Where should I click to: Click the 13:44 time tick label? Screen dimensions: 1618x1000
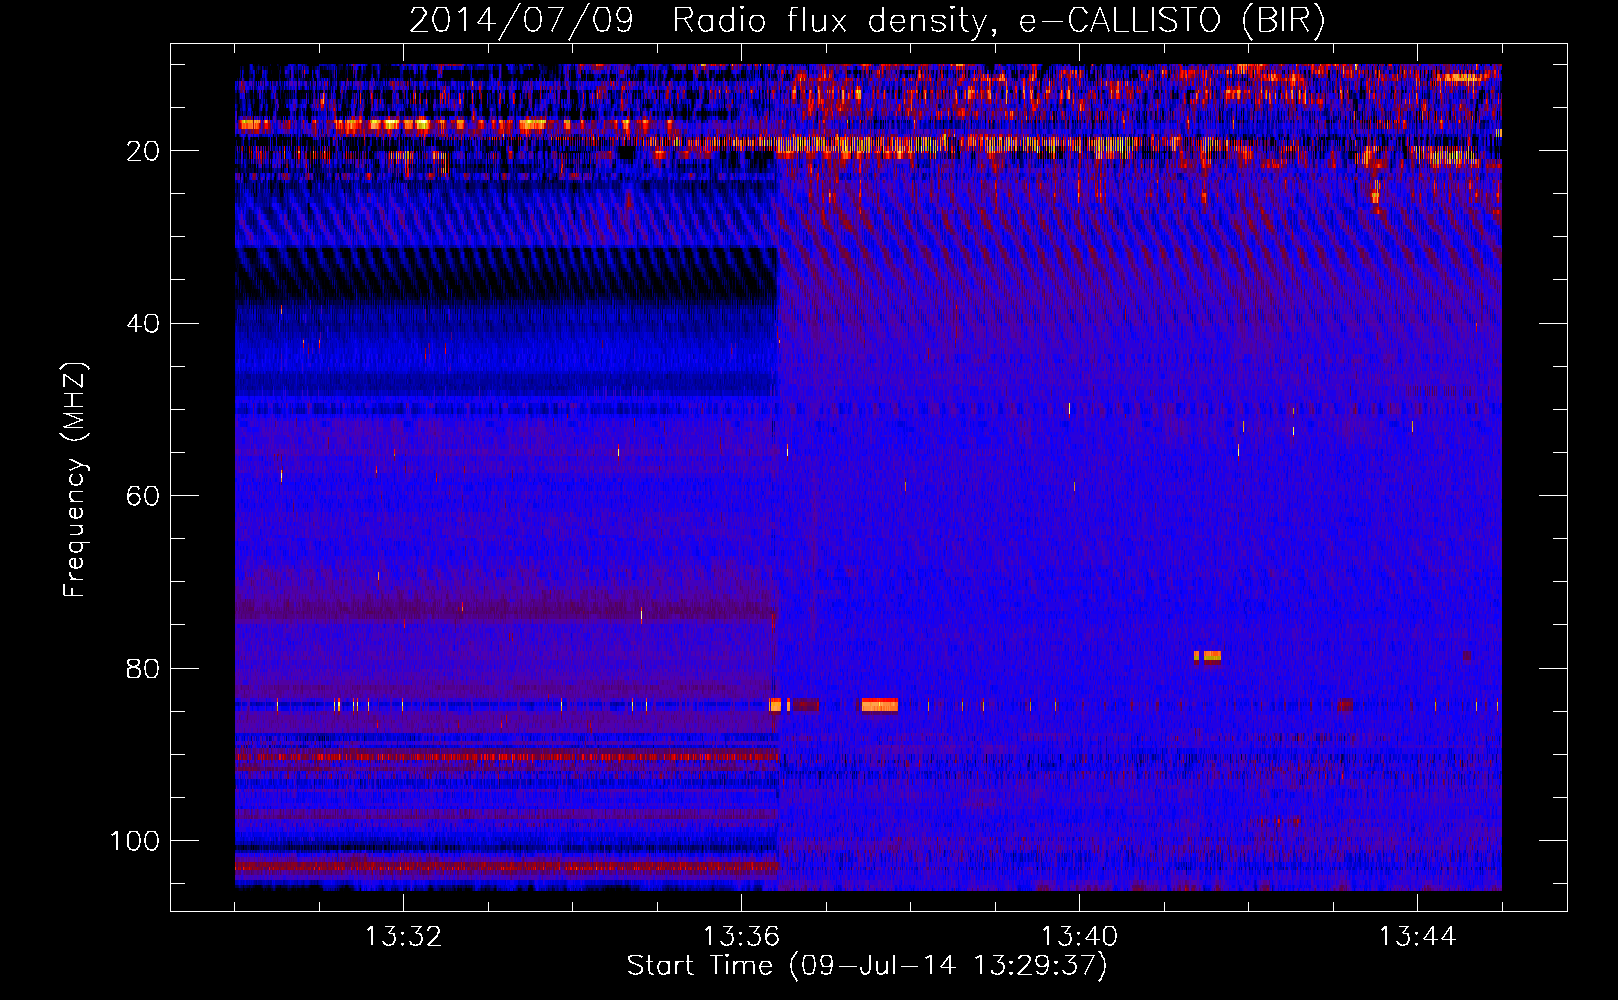tap(1417, 937)
